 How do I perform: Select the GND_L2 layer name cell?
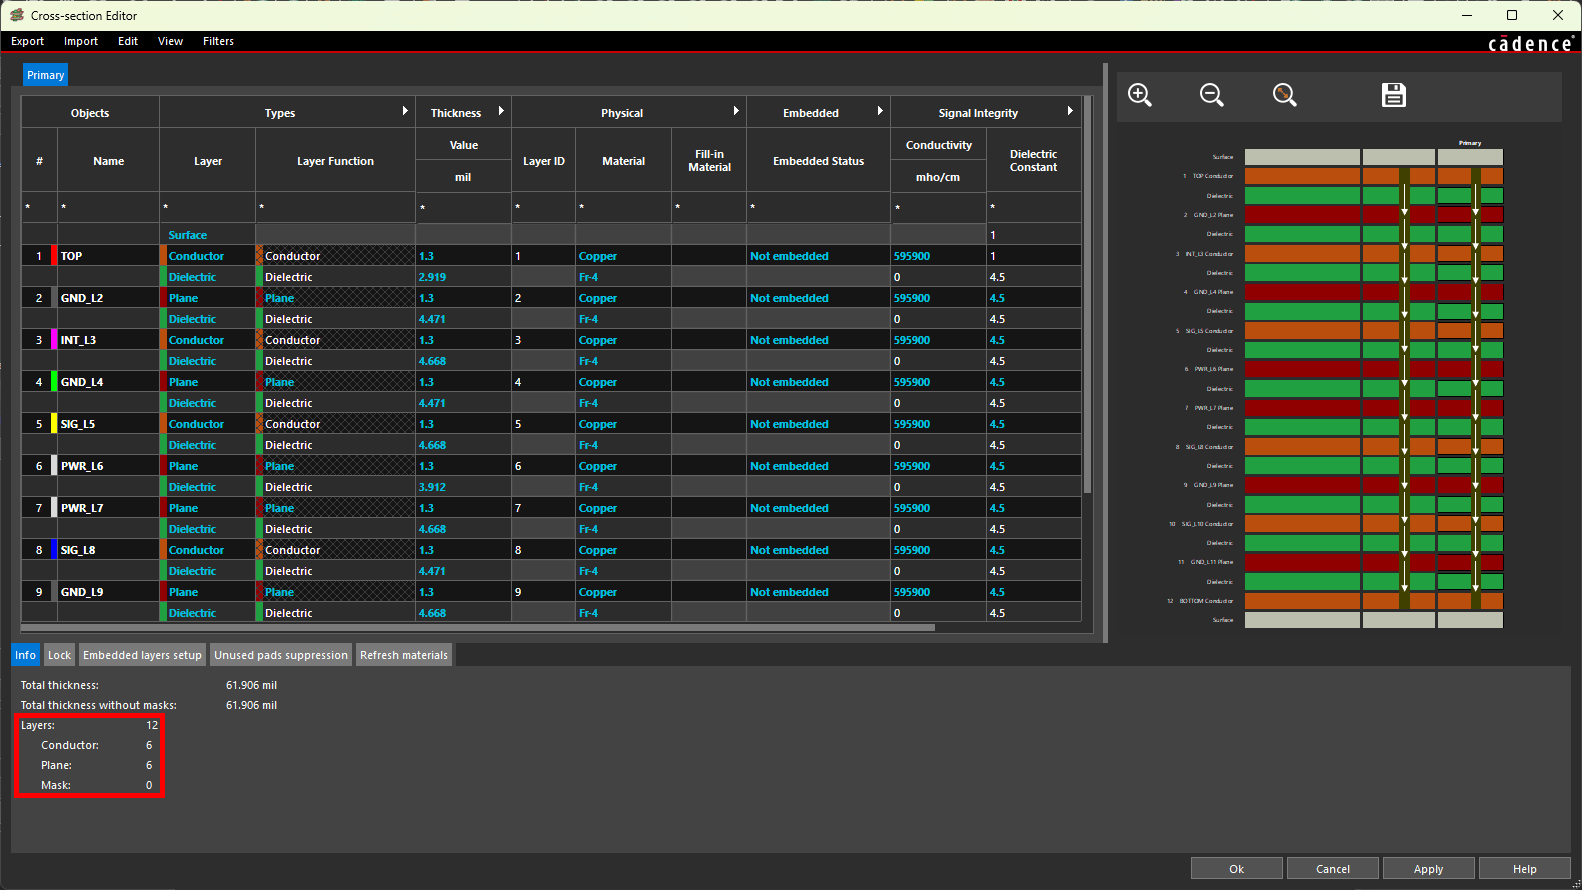108,298
